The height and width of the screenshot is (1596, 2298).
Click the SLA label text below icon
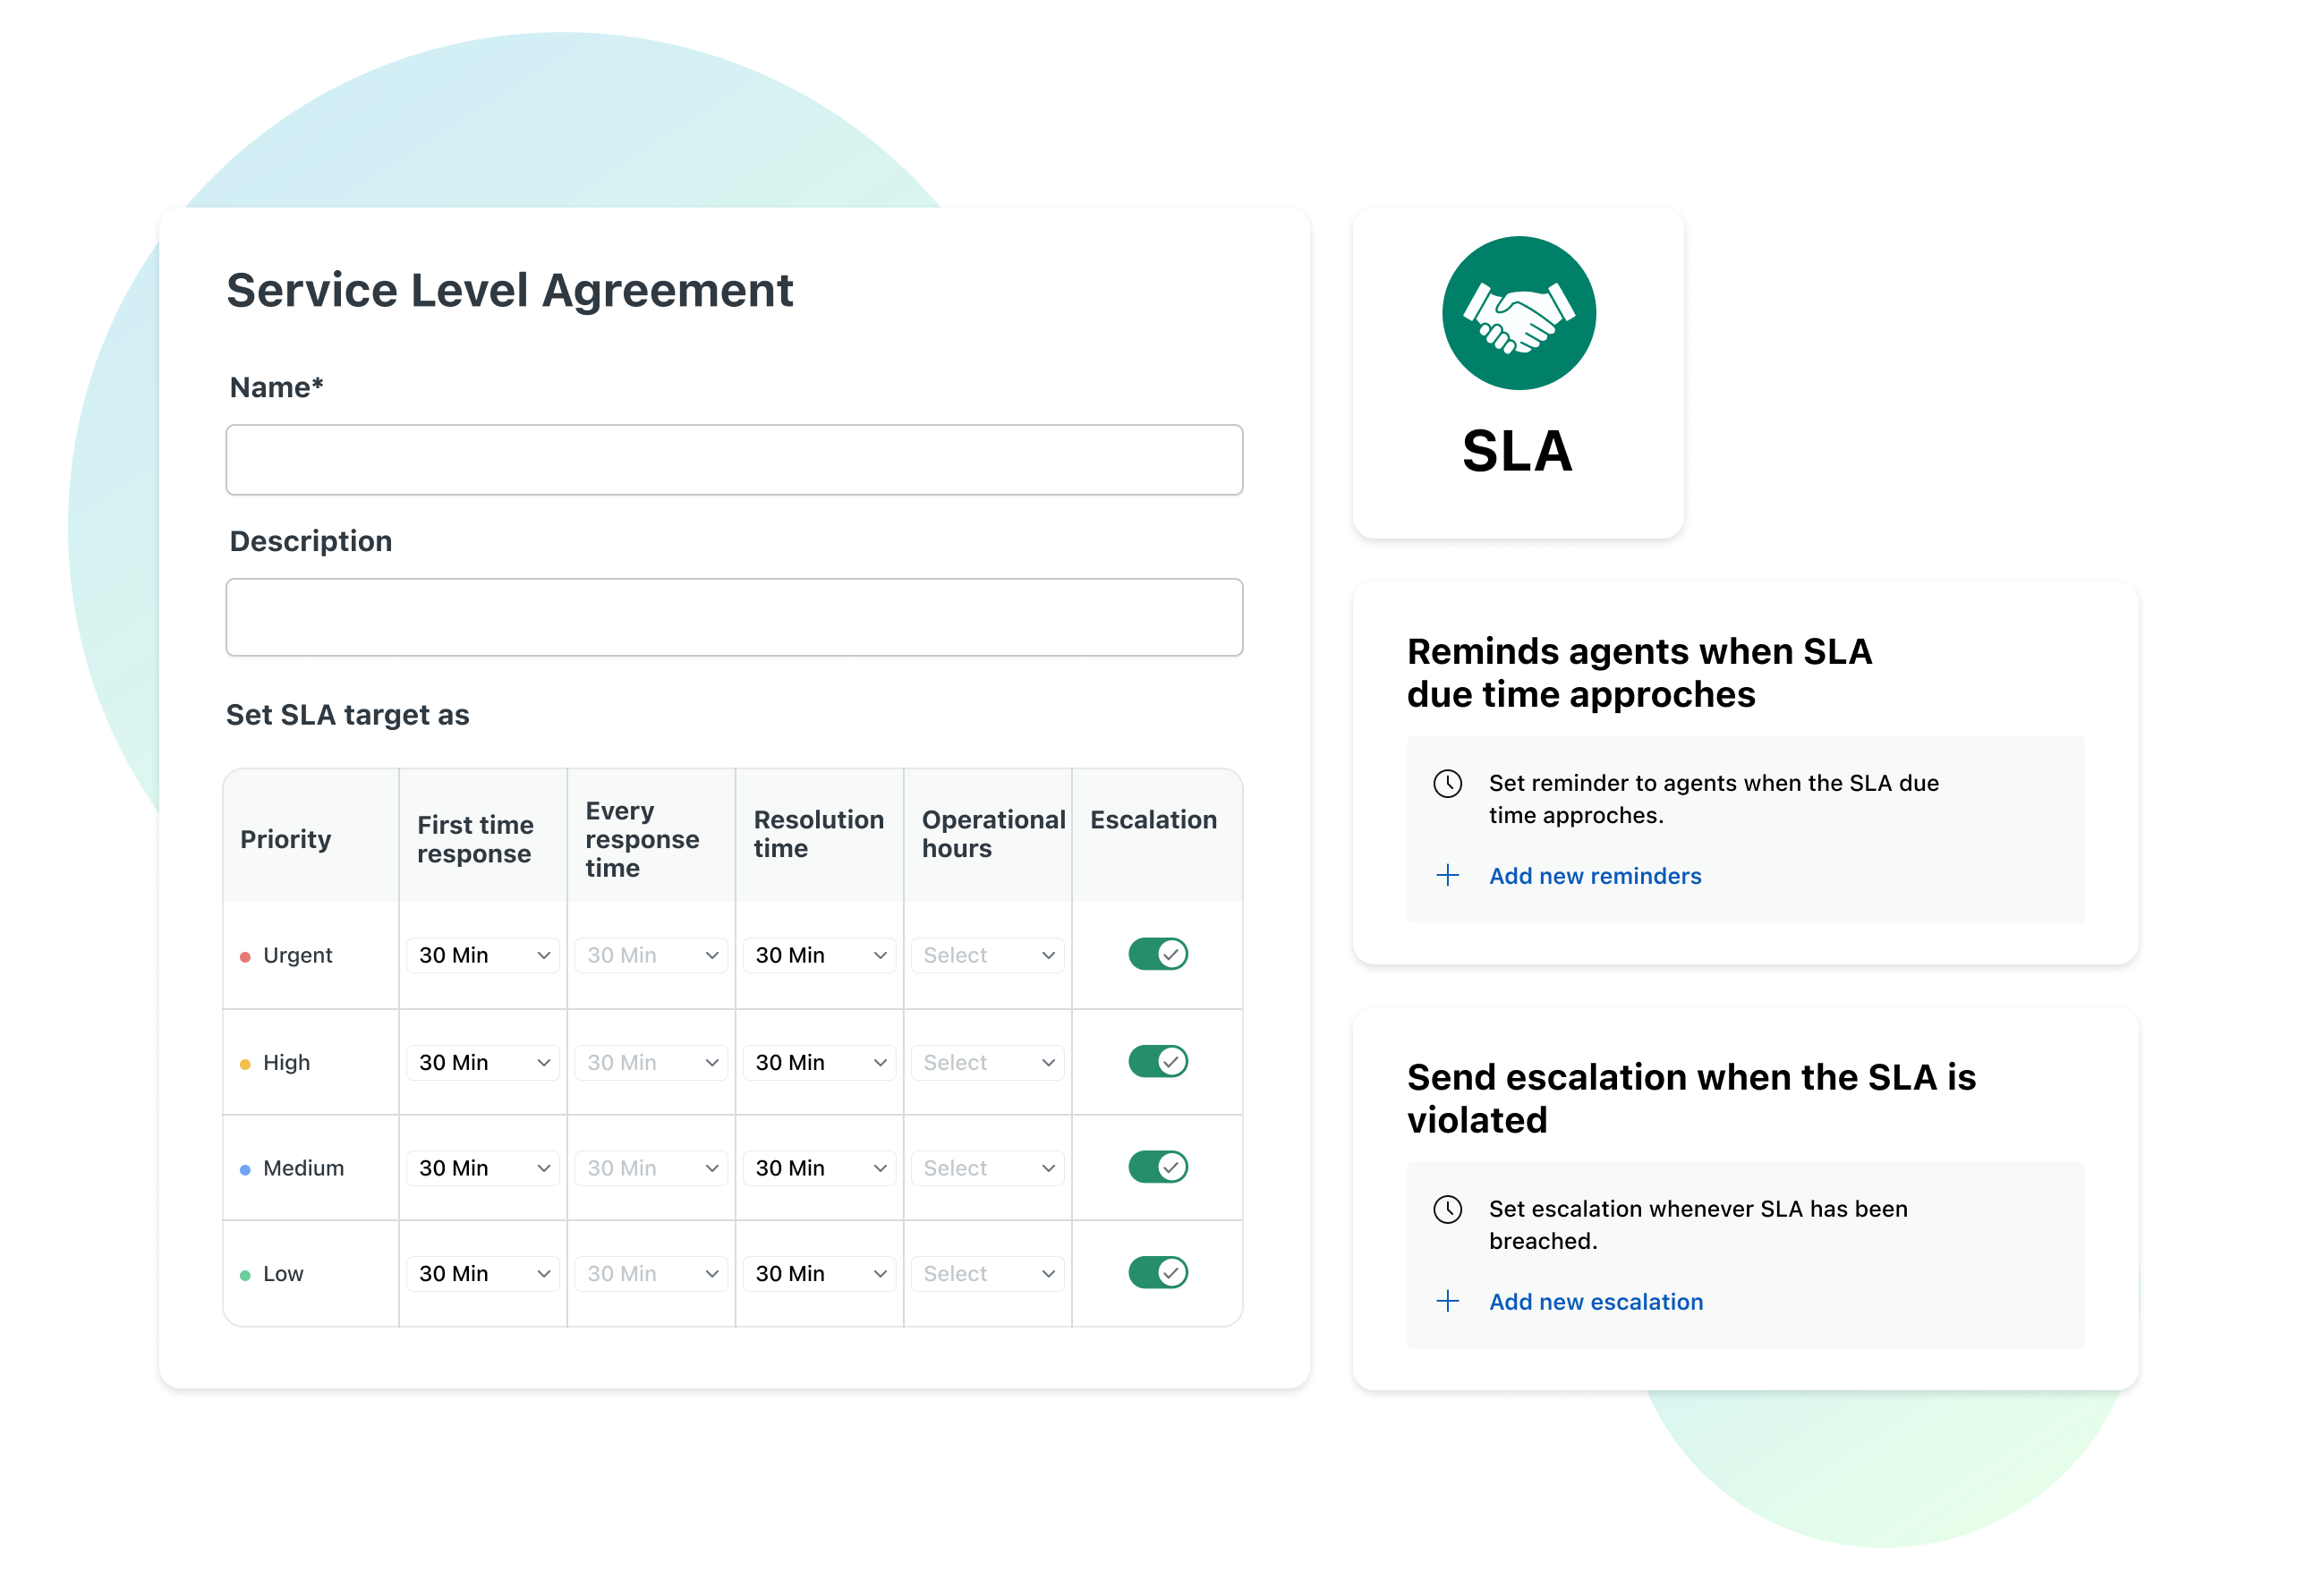point(1518,451)
